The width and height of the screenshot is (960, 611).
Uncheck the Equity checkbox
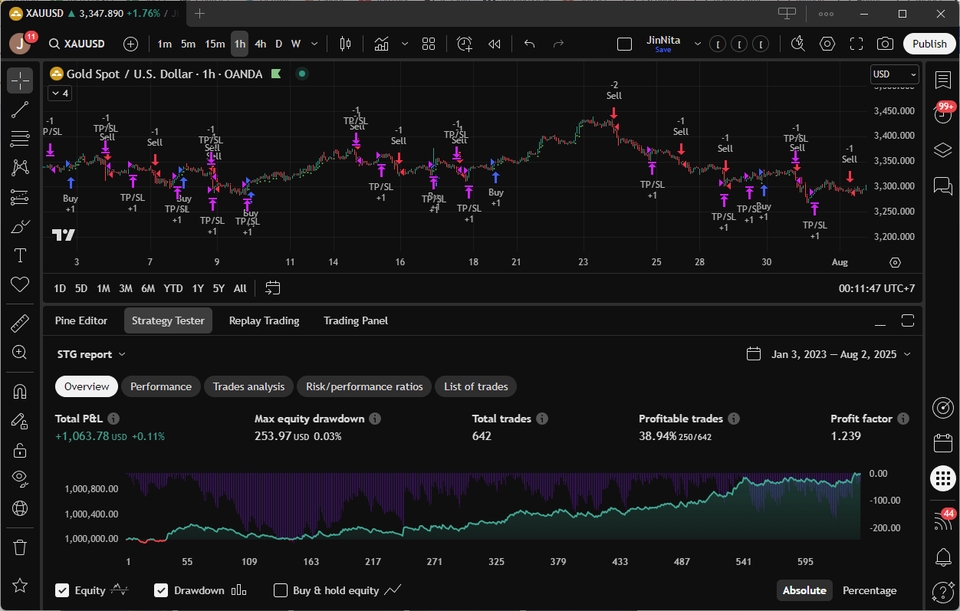(x=63, y=590)
